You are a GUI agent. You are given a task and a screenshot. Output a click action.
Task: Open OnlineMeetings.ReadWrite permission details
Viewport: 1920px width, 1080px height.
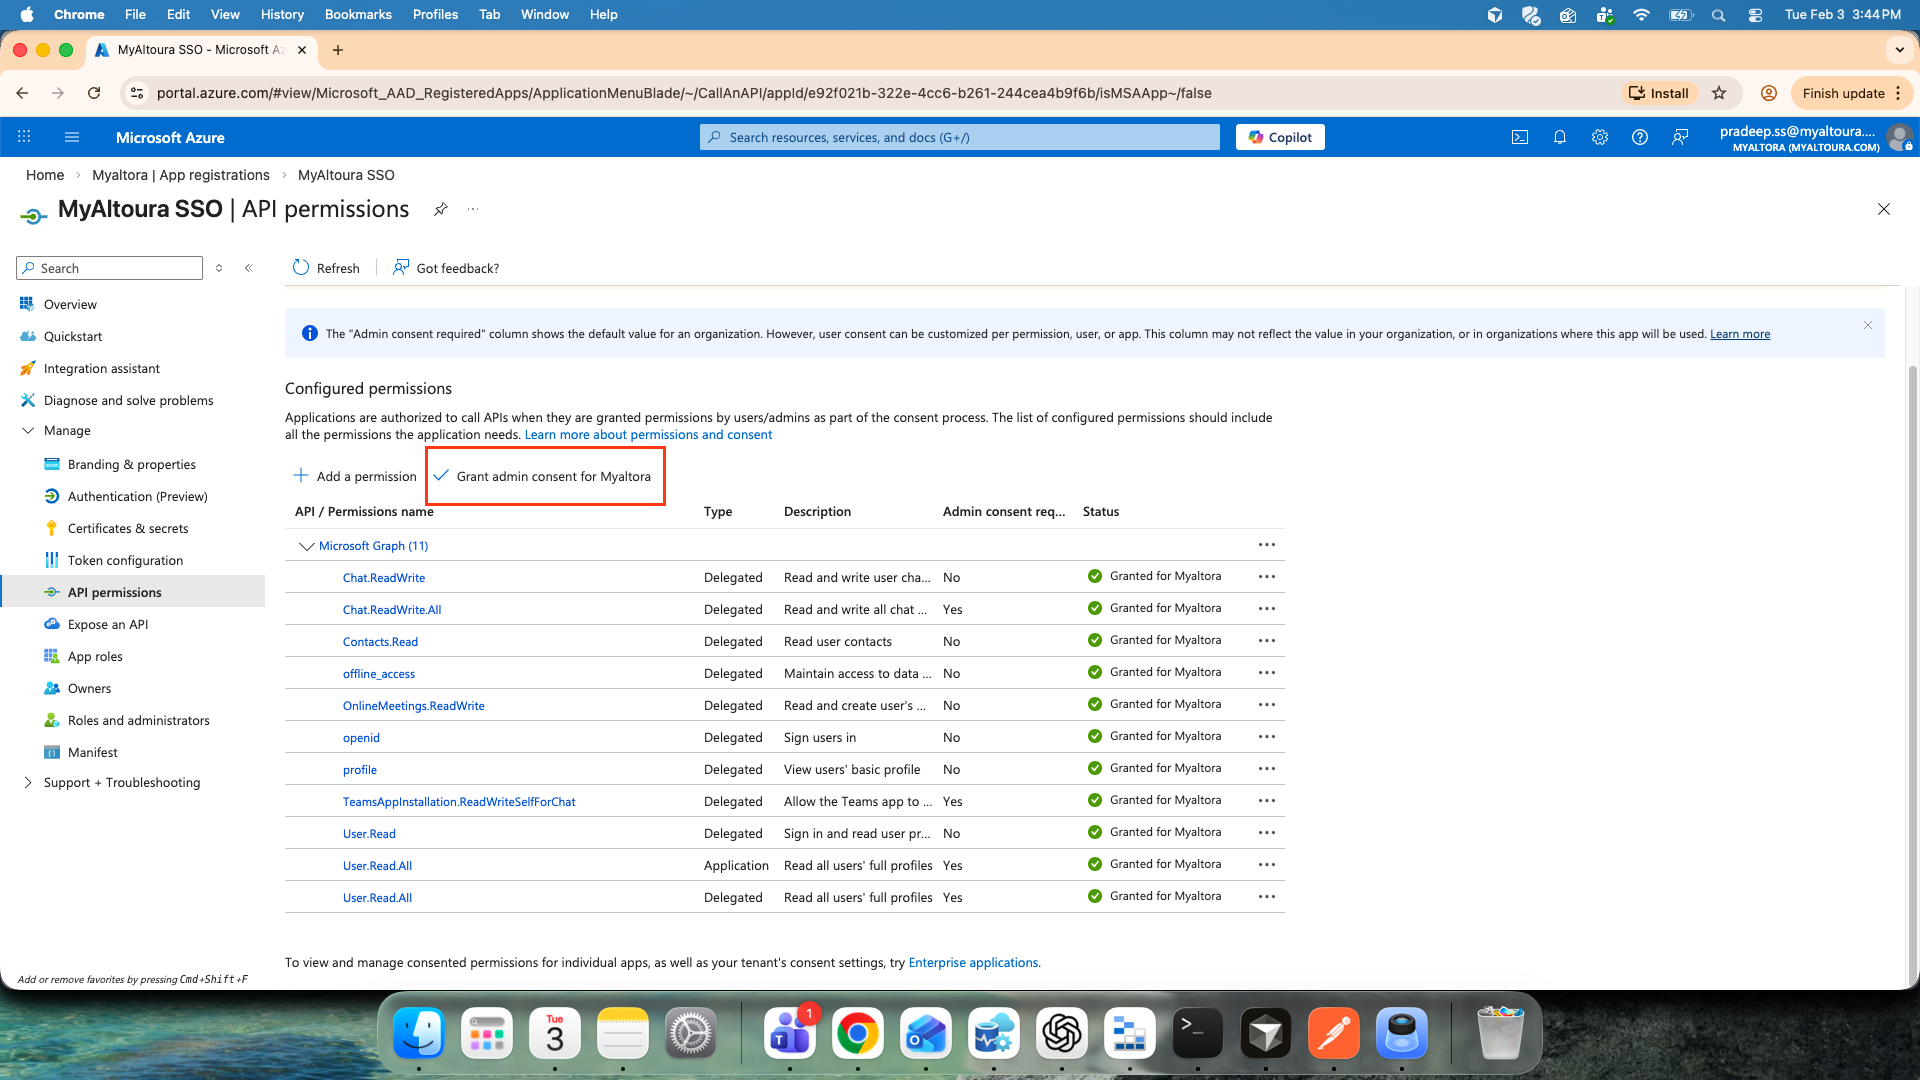click(x=414, y=706)
